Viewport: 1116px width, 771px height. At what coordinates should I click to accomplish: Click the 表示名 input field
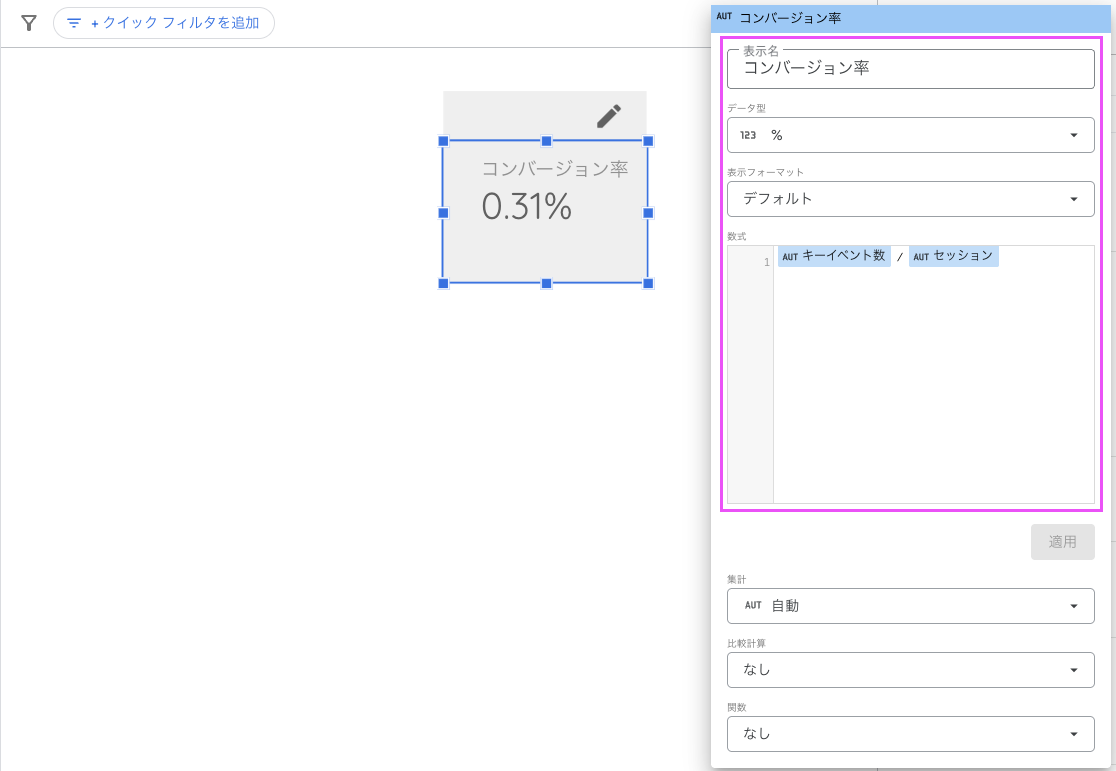(910, 69)
